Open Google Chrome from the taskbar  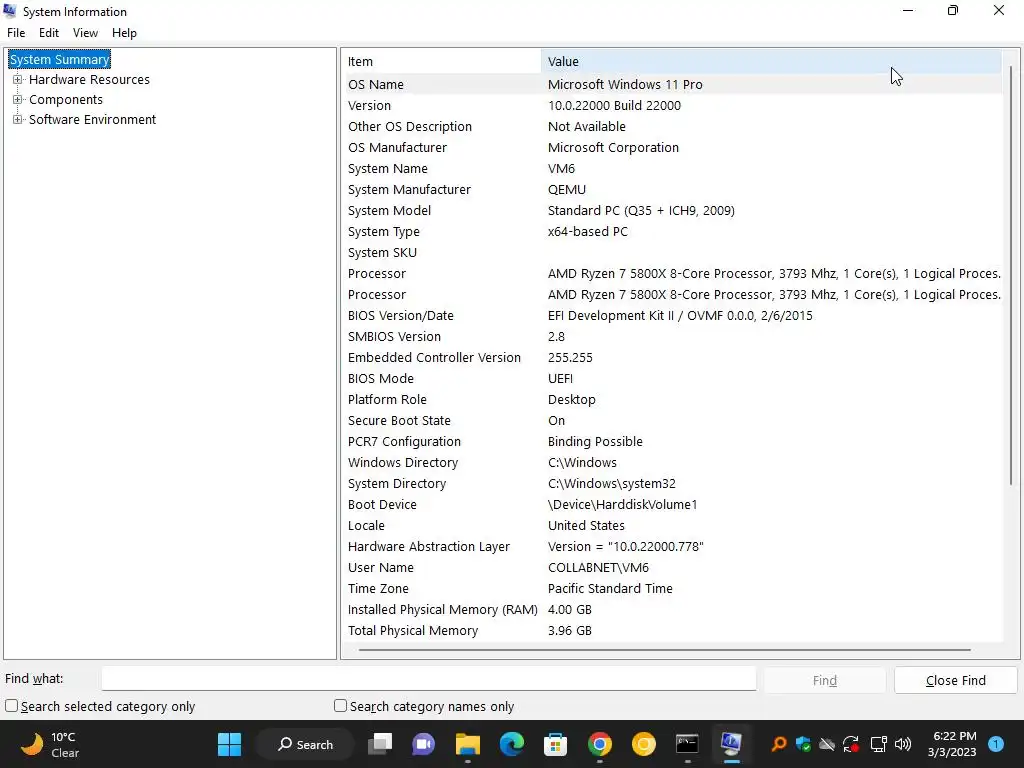600,744
